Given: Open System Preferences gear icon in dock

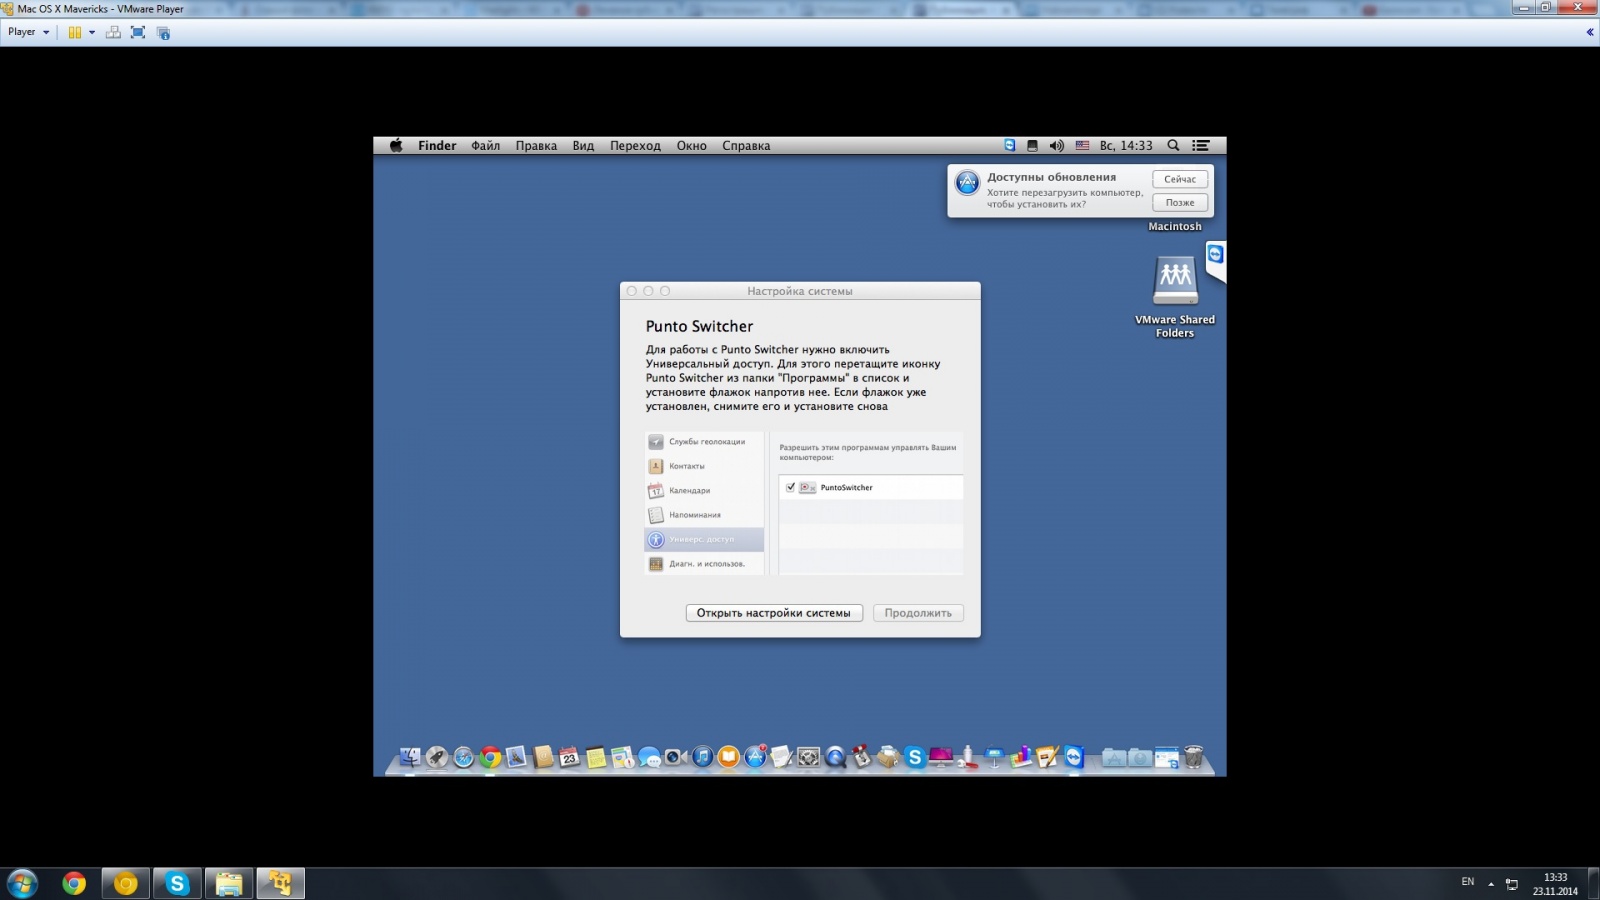Looking at the screenshot, I should (808, 757).
